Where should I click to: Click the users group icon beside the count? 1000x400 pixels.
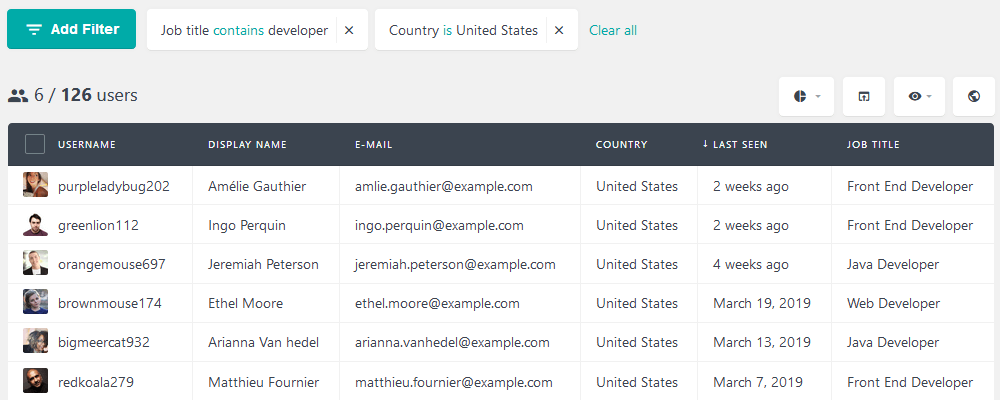pos(18,96)
